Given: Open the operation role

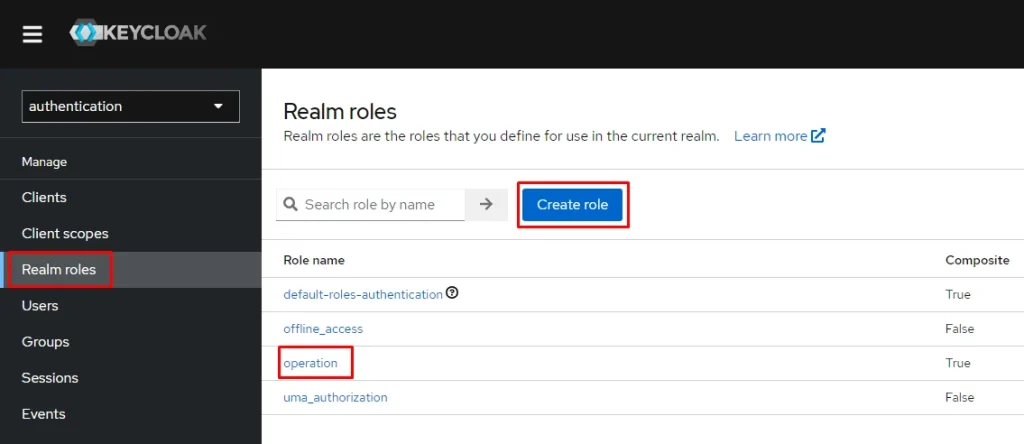Looking at the screenshot, I should point(311,363).
